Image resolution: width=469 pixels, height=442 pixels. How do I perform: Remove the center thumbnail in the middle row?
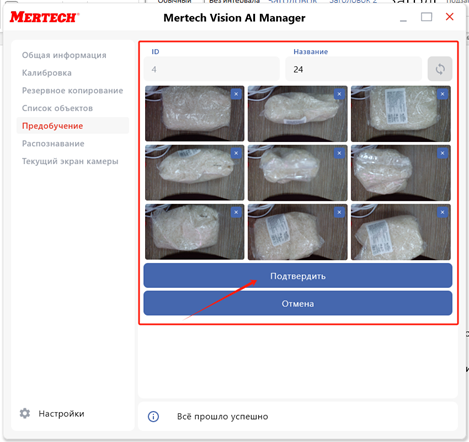click(x=339, y=153)
